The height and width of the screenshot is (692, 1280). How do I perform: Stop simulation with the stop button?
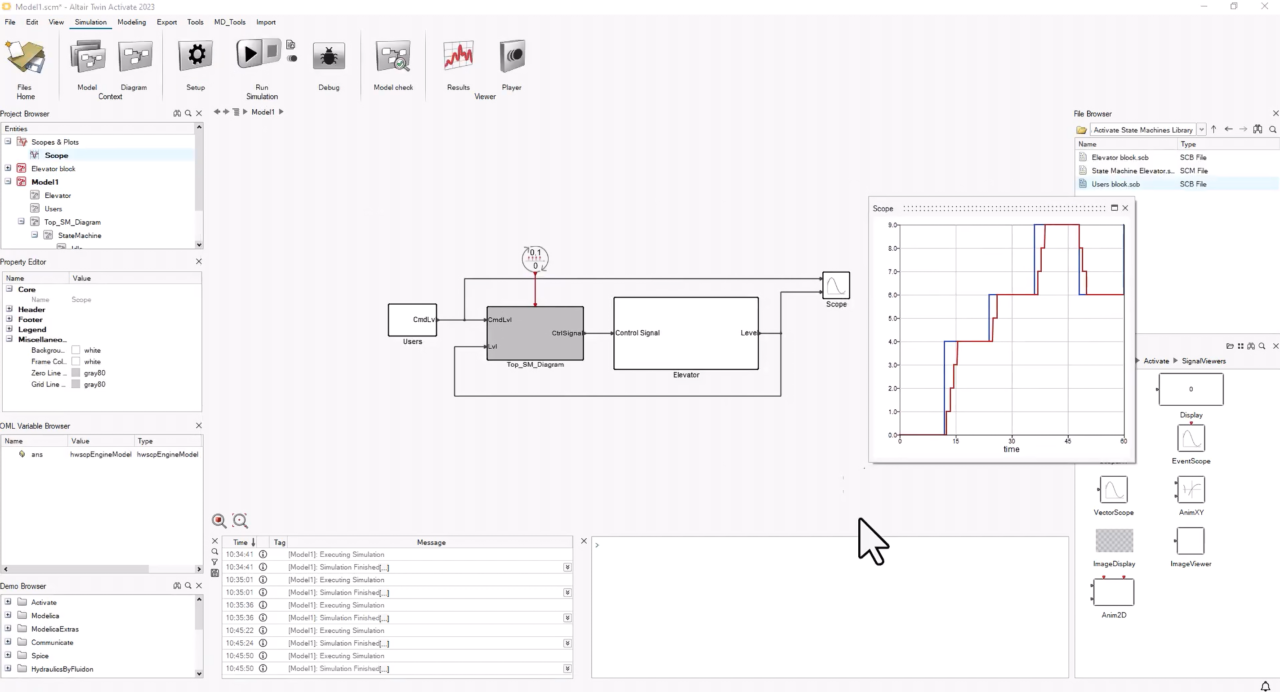pos(271,53)
